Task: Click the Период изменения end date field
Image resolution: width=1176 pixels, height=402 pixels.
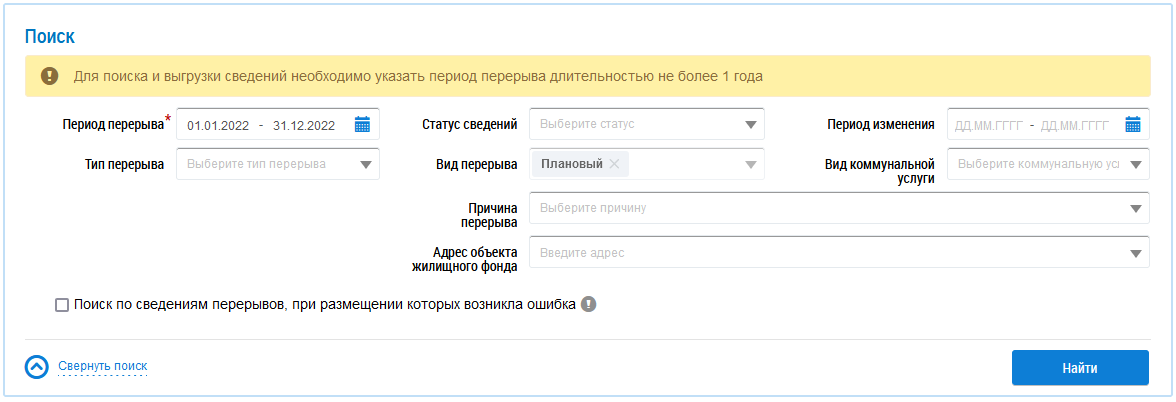Action: (1074, 125)
